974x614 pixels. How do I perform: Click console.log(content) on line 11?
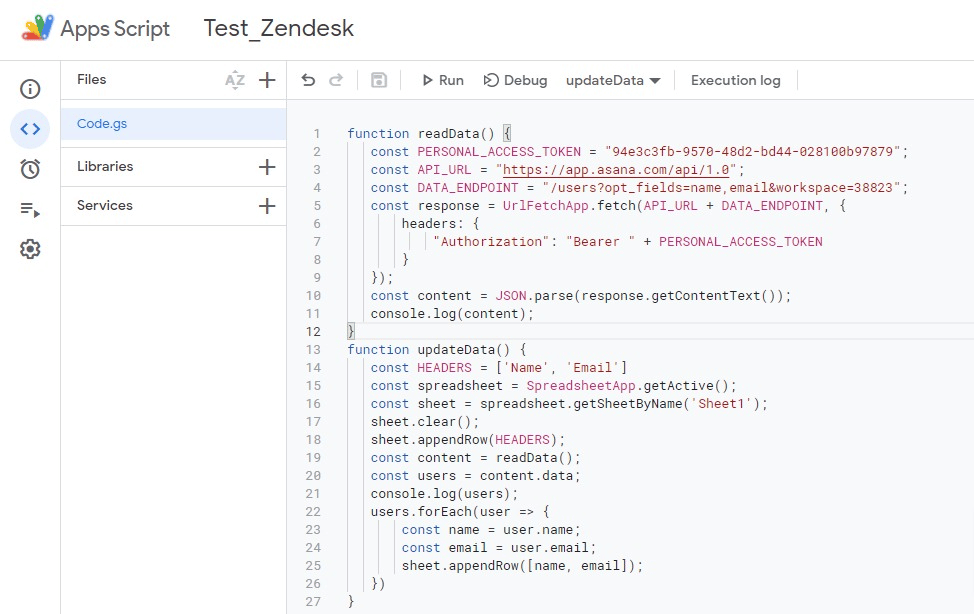448,314
